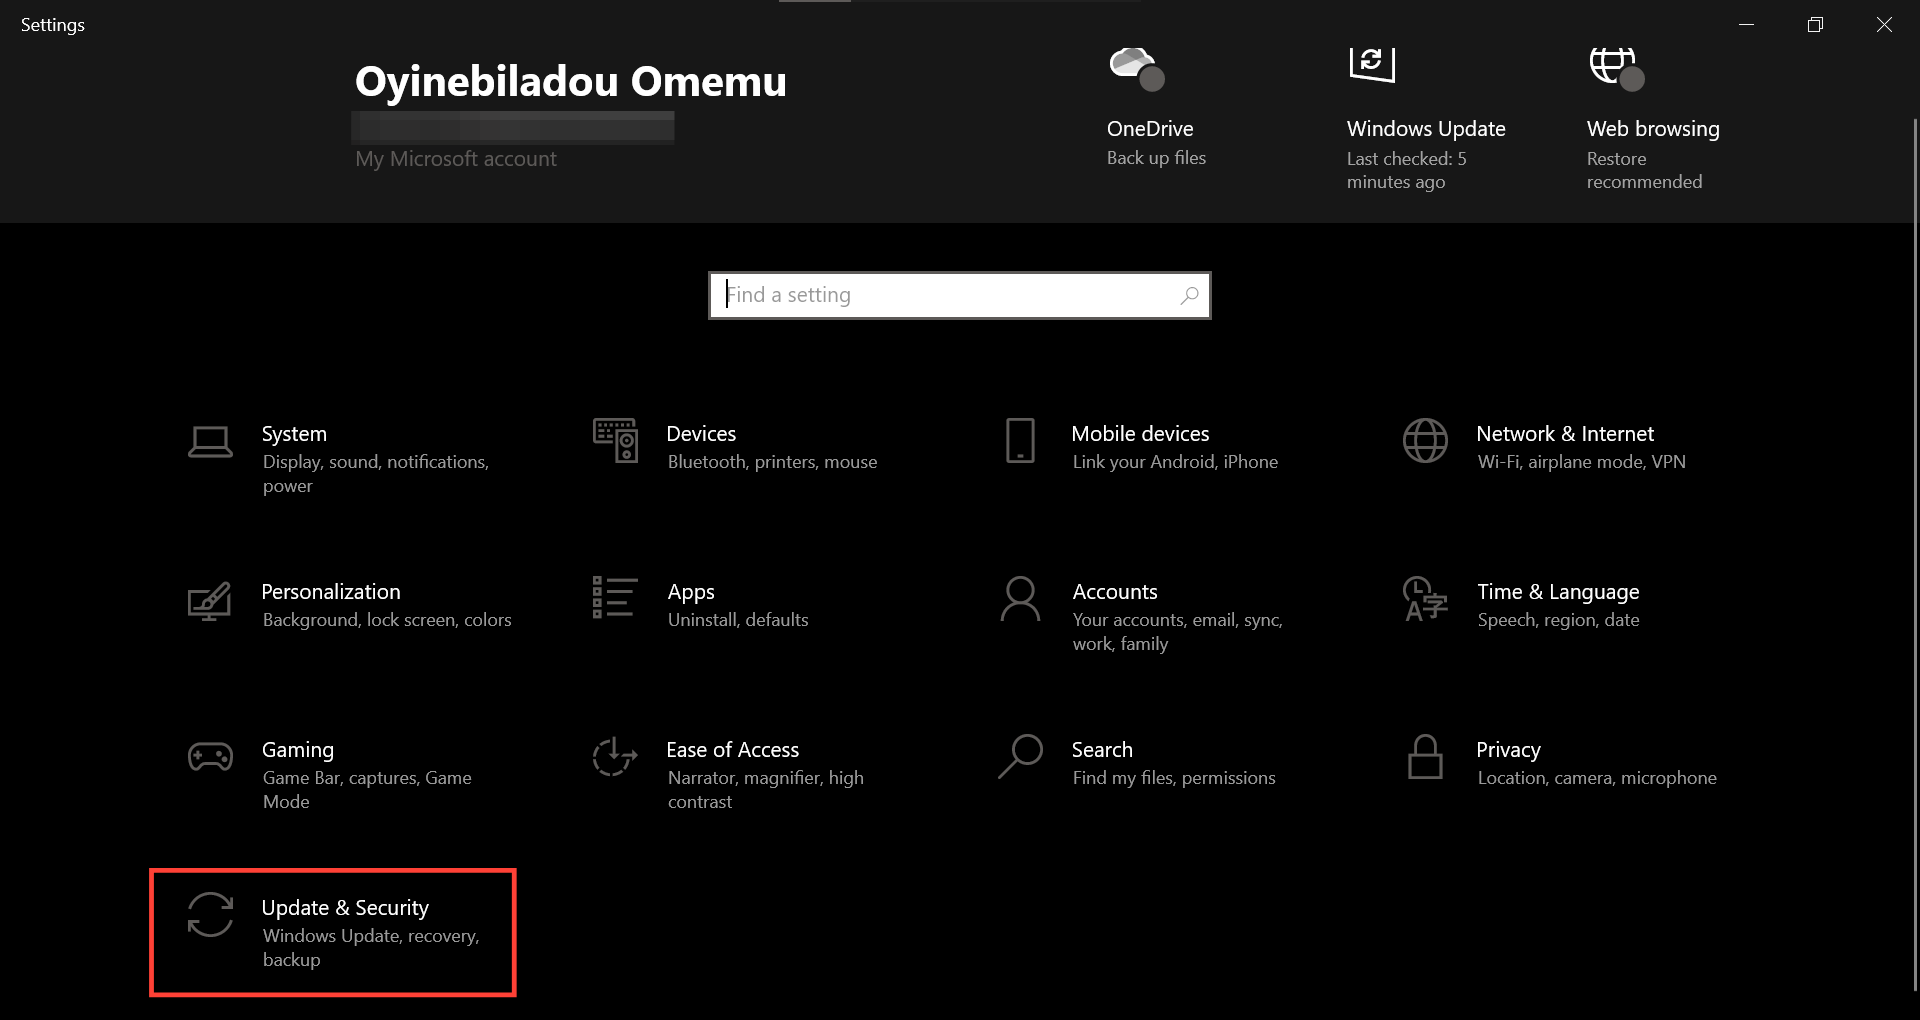Select the Web browsing globe icon
This screenshot has height=1020, width=1920.
coord(1617,68)
